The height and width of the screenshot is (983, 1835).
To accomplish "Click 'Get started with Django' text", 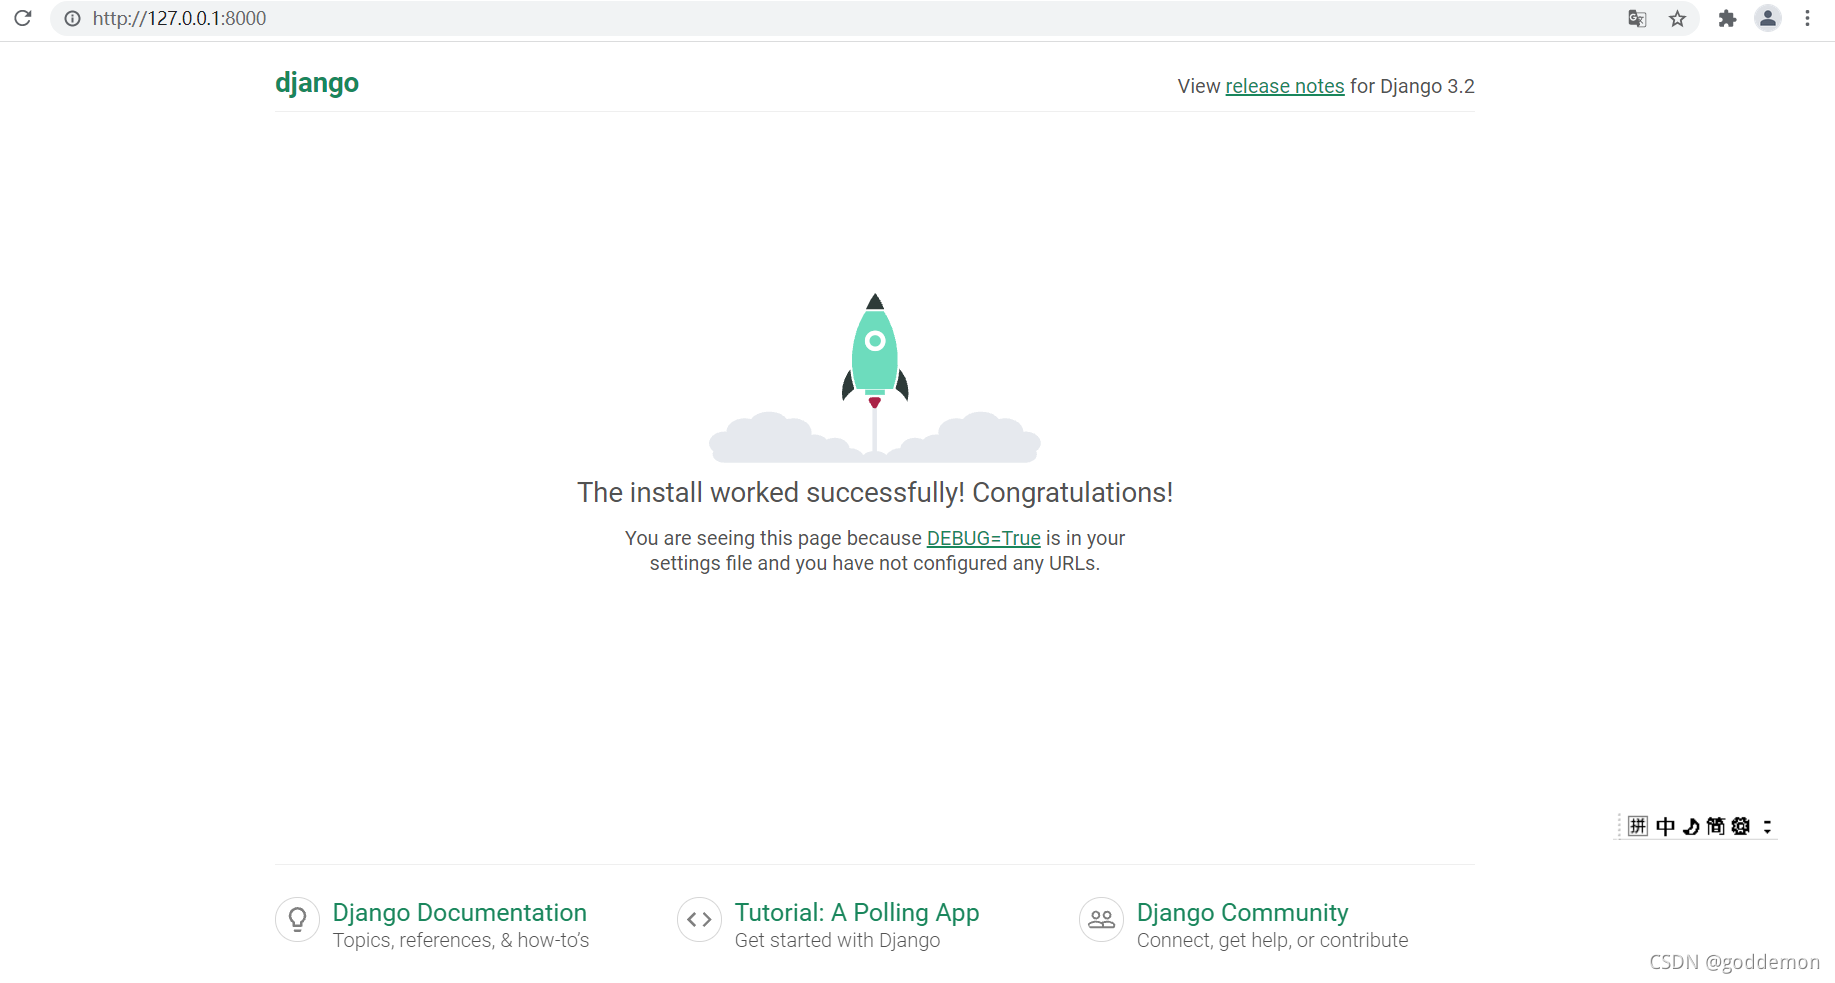I will (838, 940).
